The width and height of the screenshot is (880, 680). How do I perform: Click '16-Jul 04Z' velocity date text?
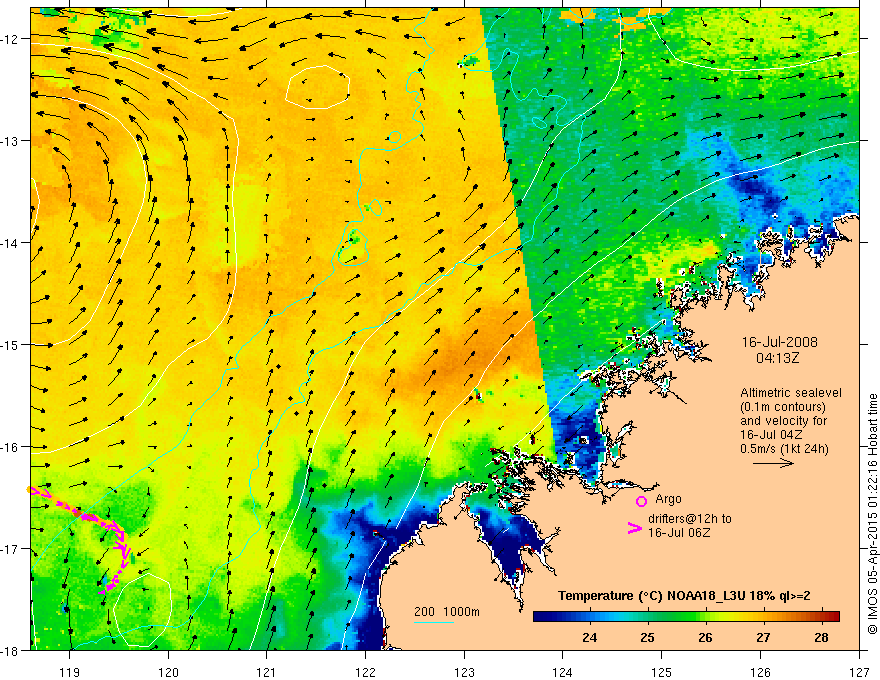pos(771,435)
